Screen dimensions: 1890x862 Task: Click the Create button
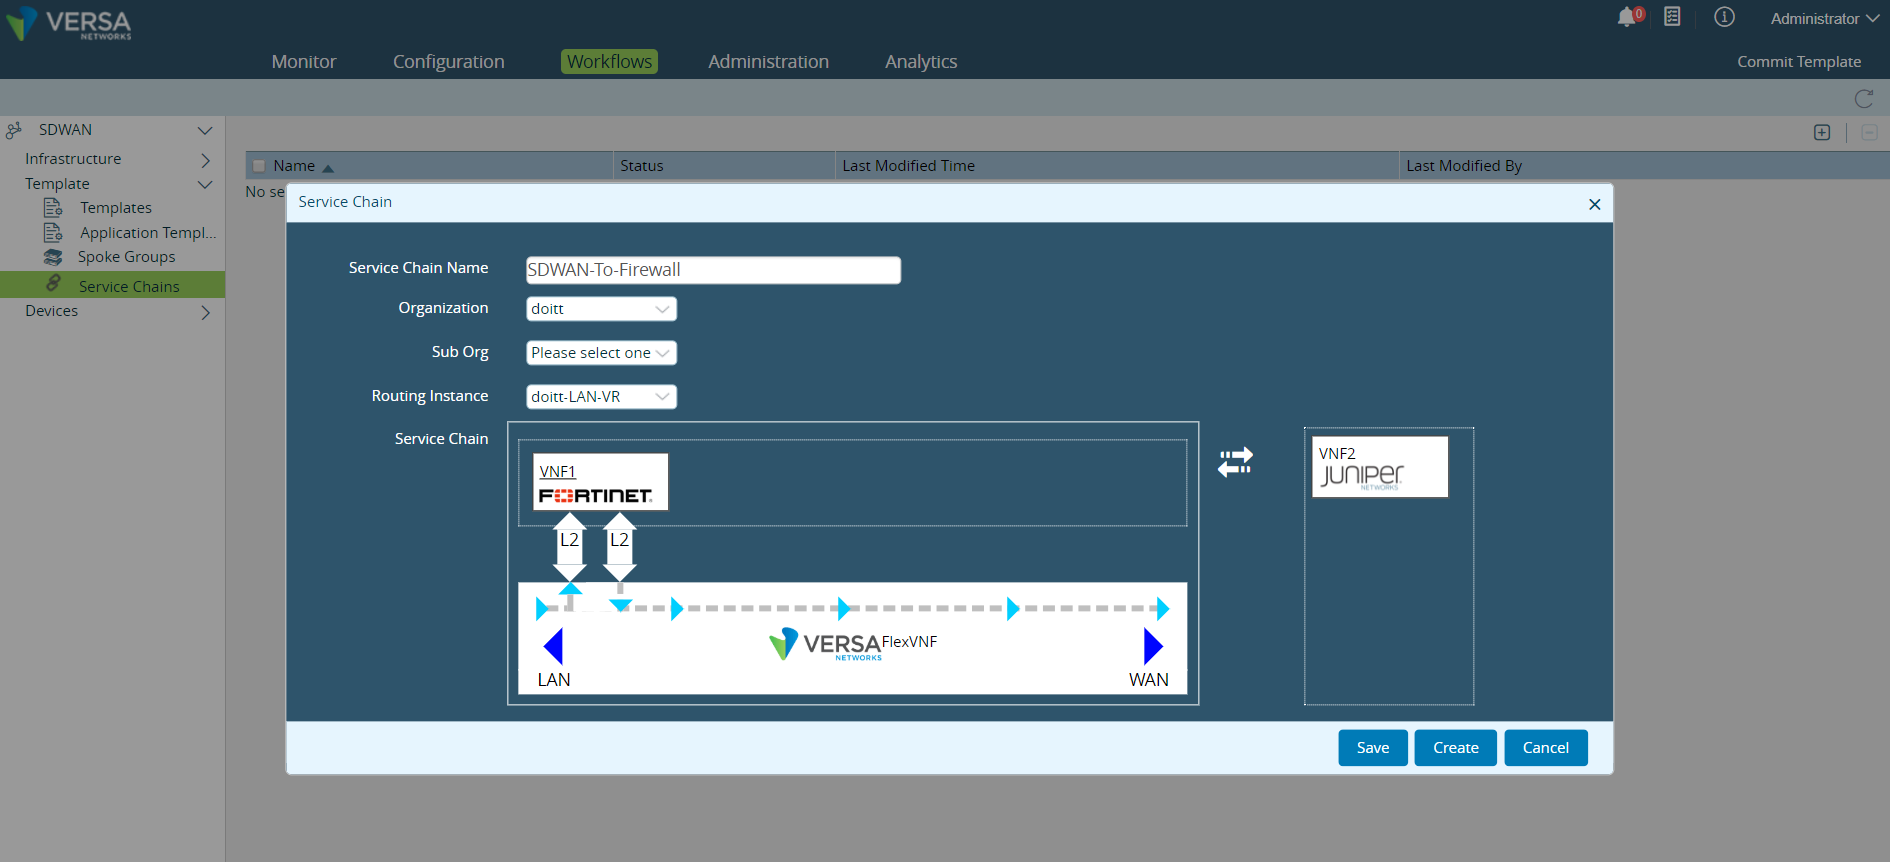pyautogui.click(x=1456, y=748)
